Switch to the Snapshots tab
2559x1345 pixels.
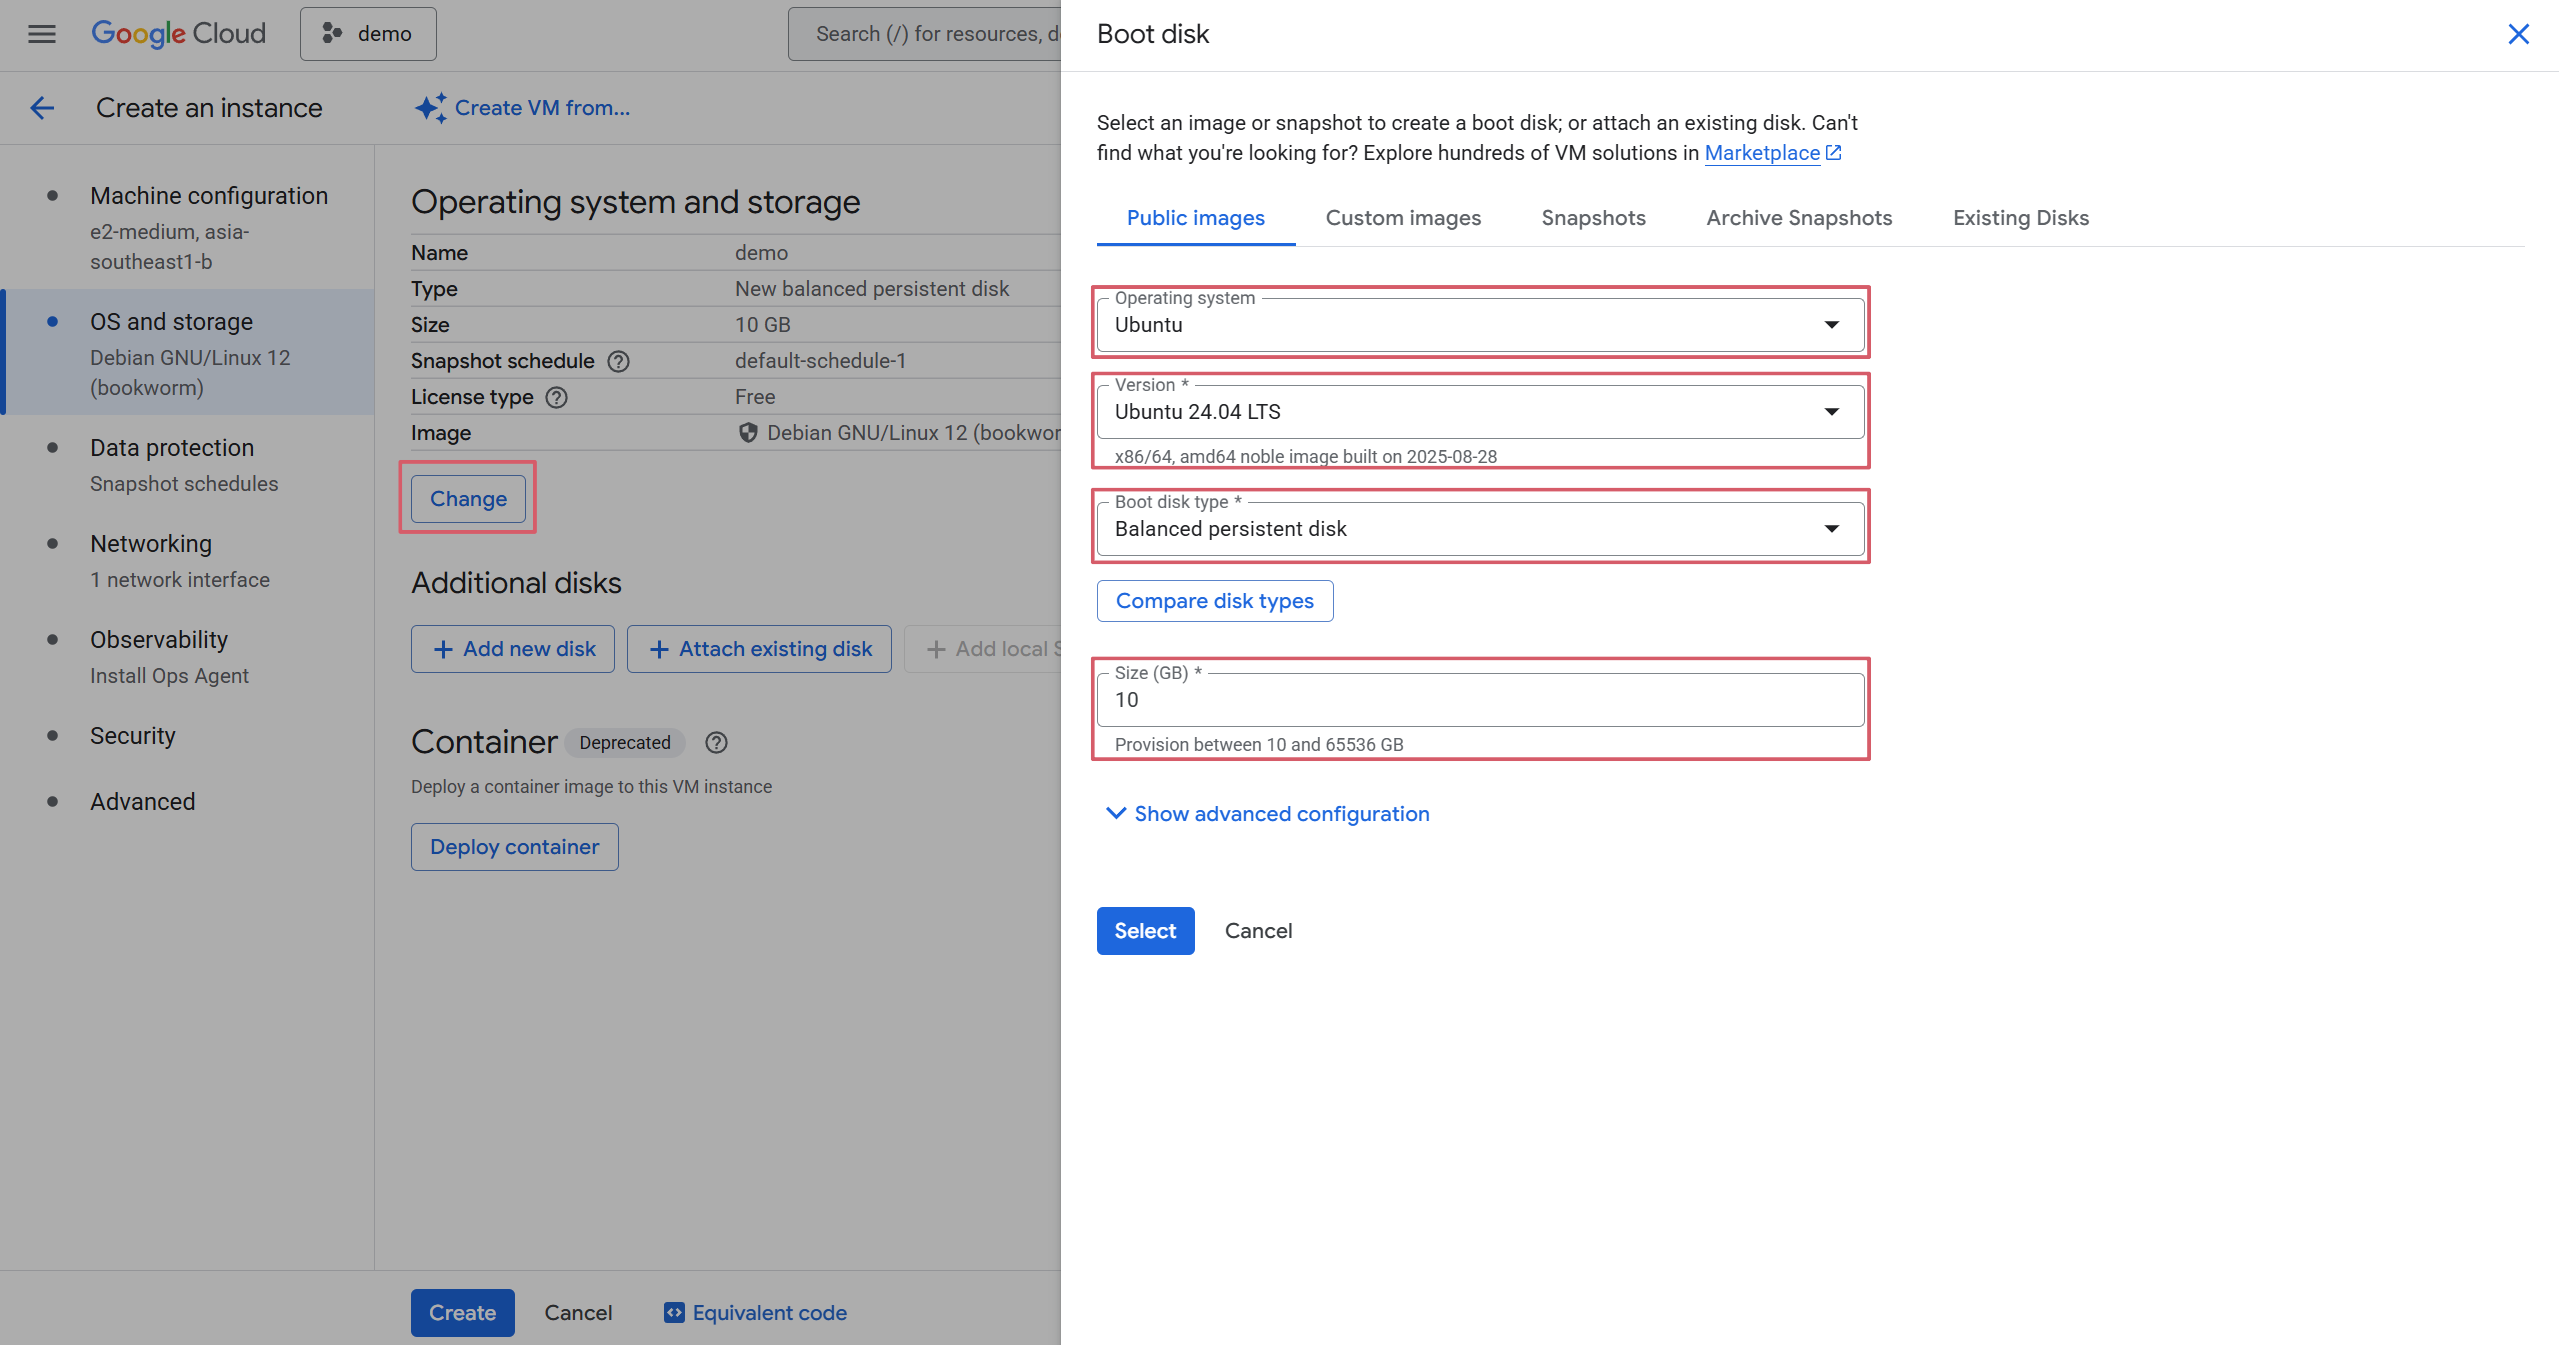click(x=1593, y=218)
